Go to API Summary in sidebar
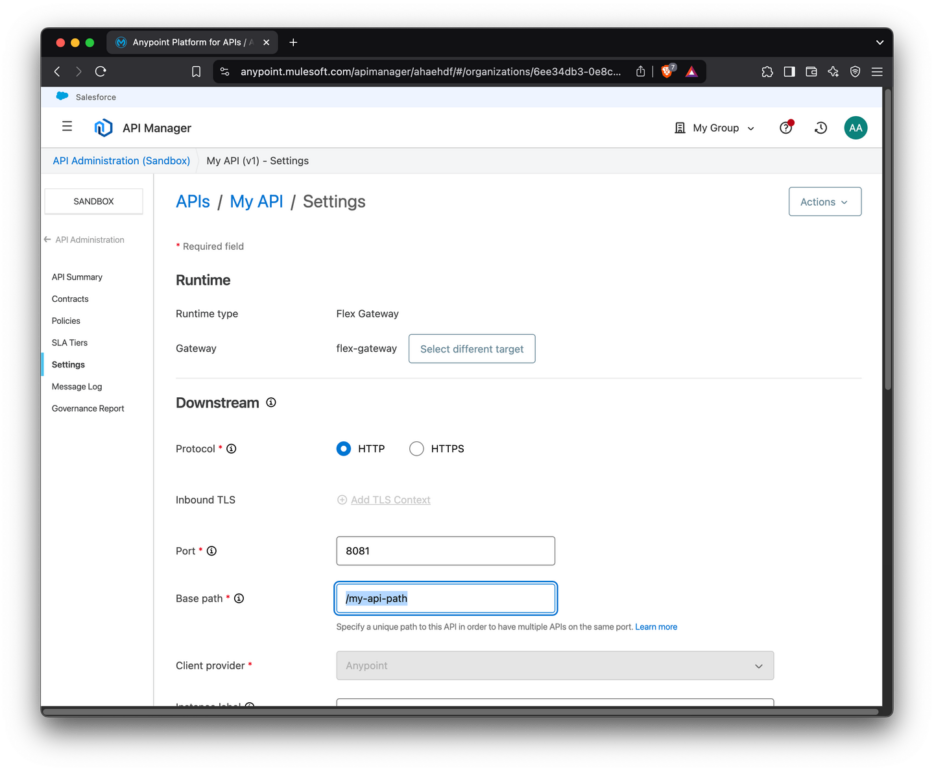The width and height of the screenshot is (934, 771). tap(77, 277)
